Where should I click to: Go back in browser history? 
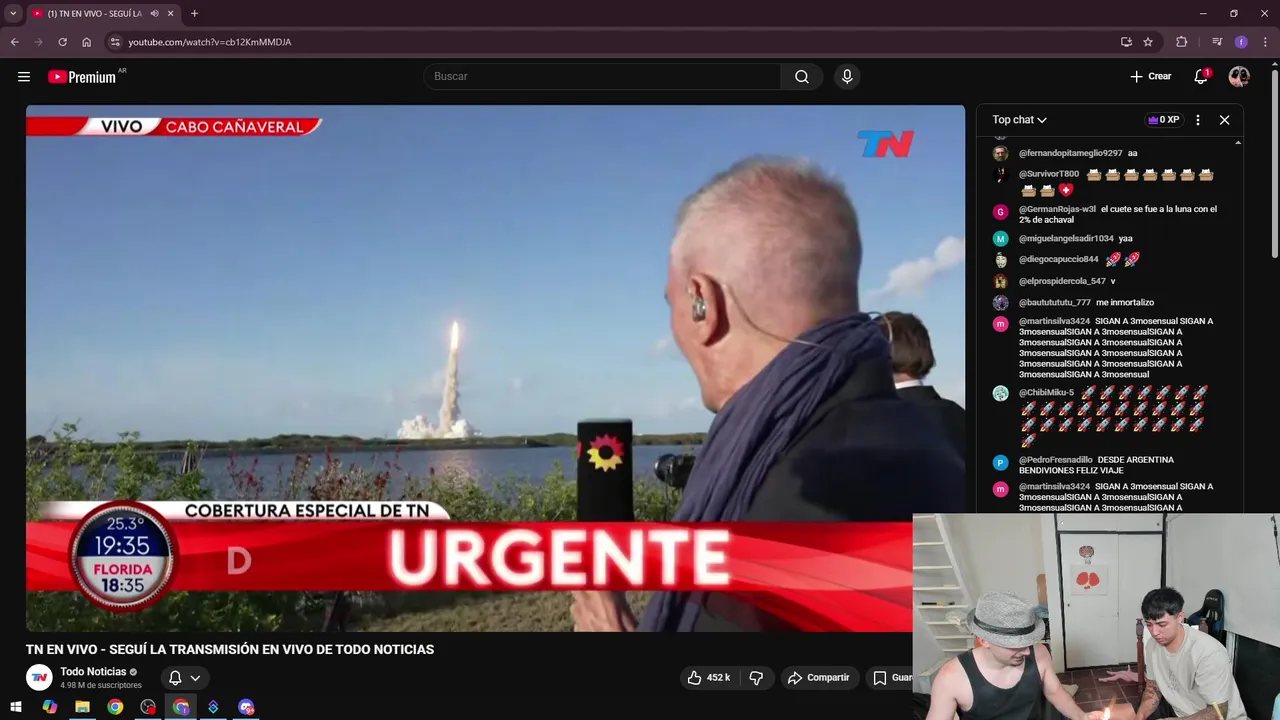tap(14, 42)
